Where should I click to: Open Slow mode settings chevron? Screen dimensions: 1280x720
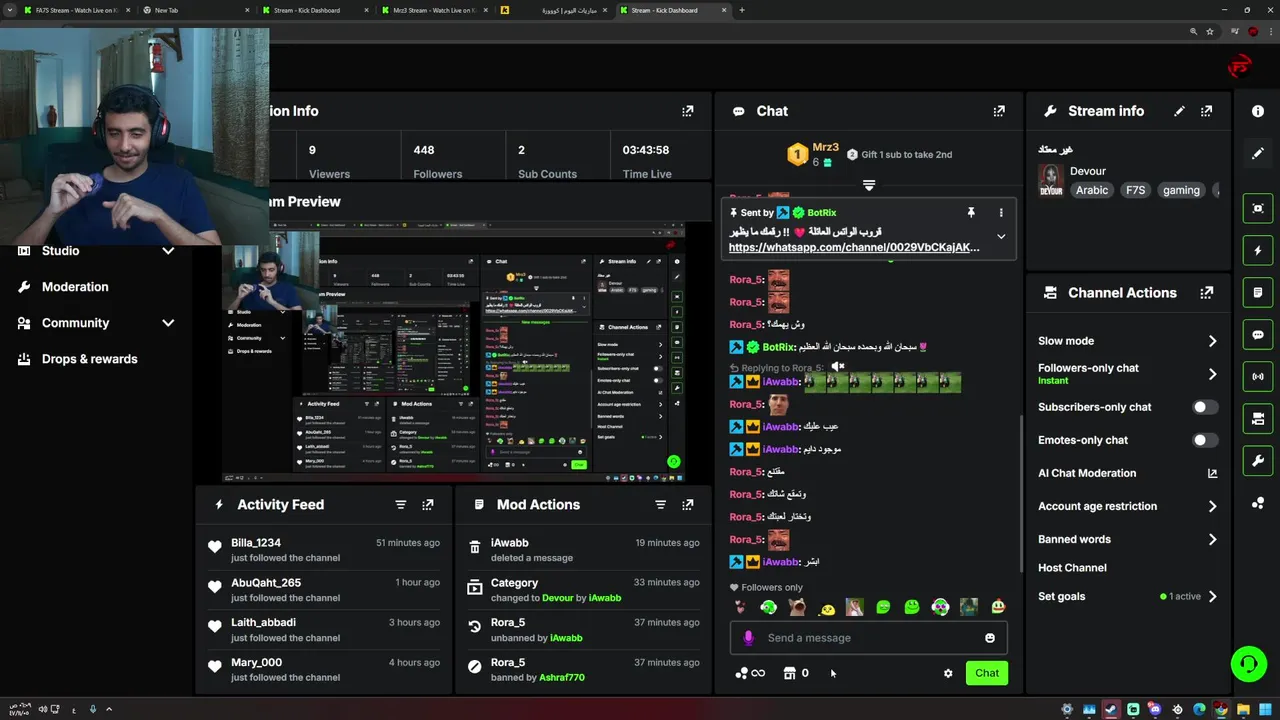1212,341
